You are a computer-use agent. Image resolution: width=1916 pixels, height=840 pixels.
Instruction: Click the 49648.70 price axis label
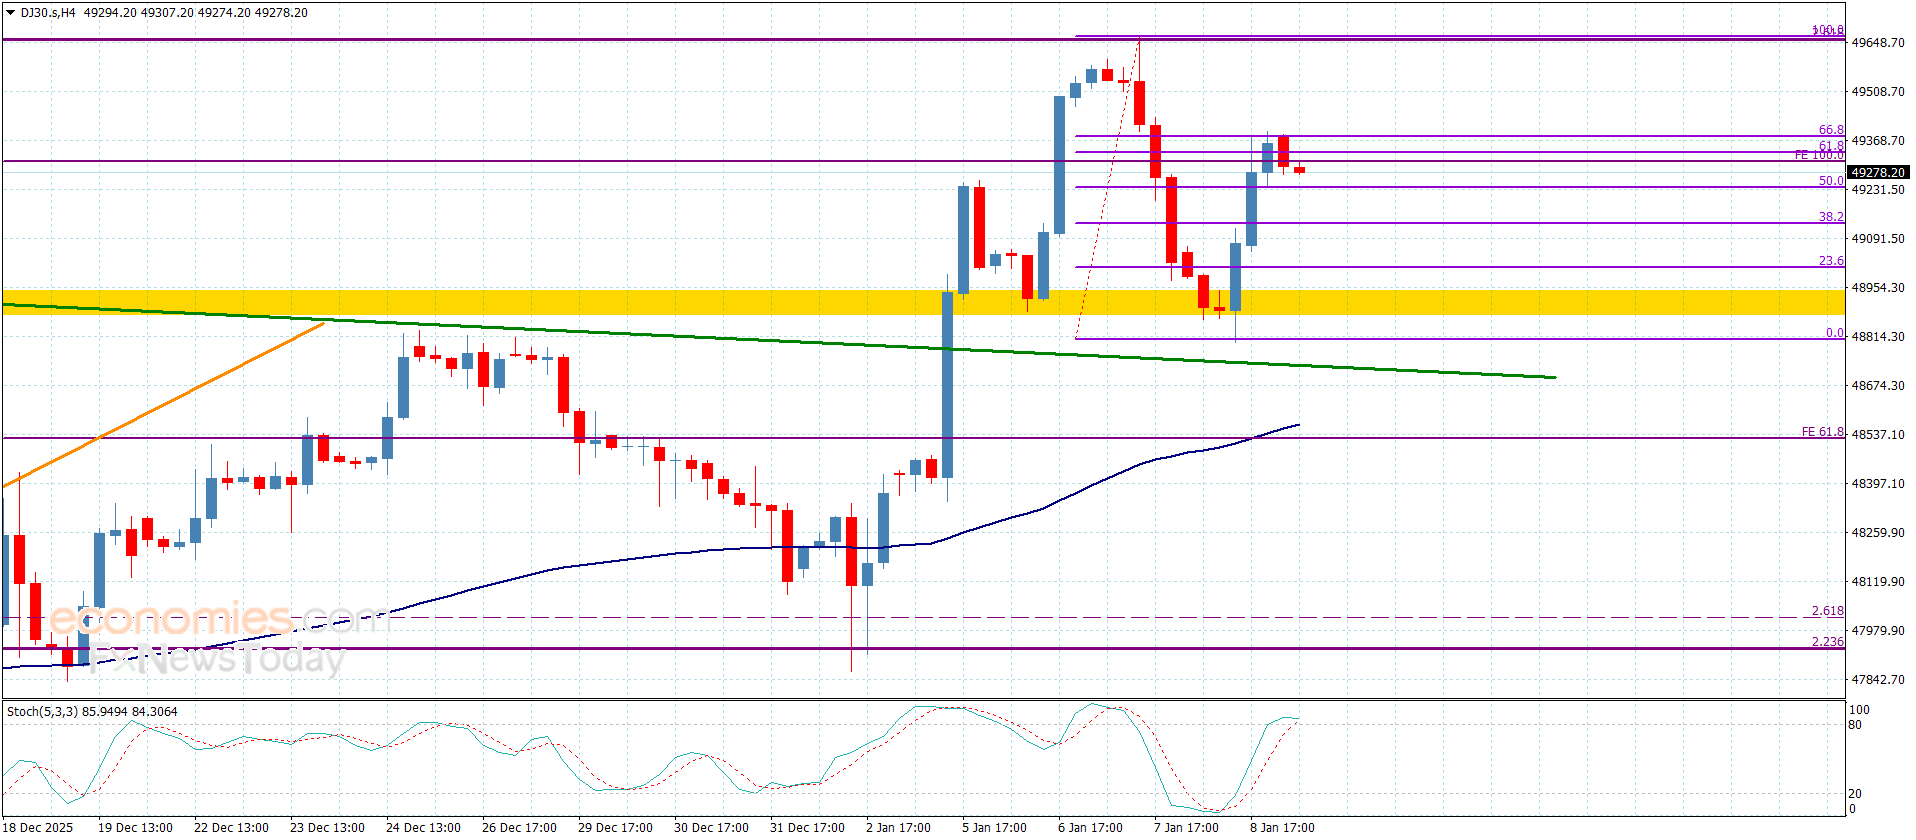pyautogui.click(x=1877, y=43)
